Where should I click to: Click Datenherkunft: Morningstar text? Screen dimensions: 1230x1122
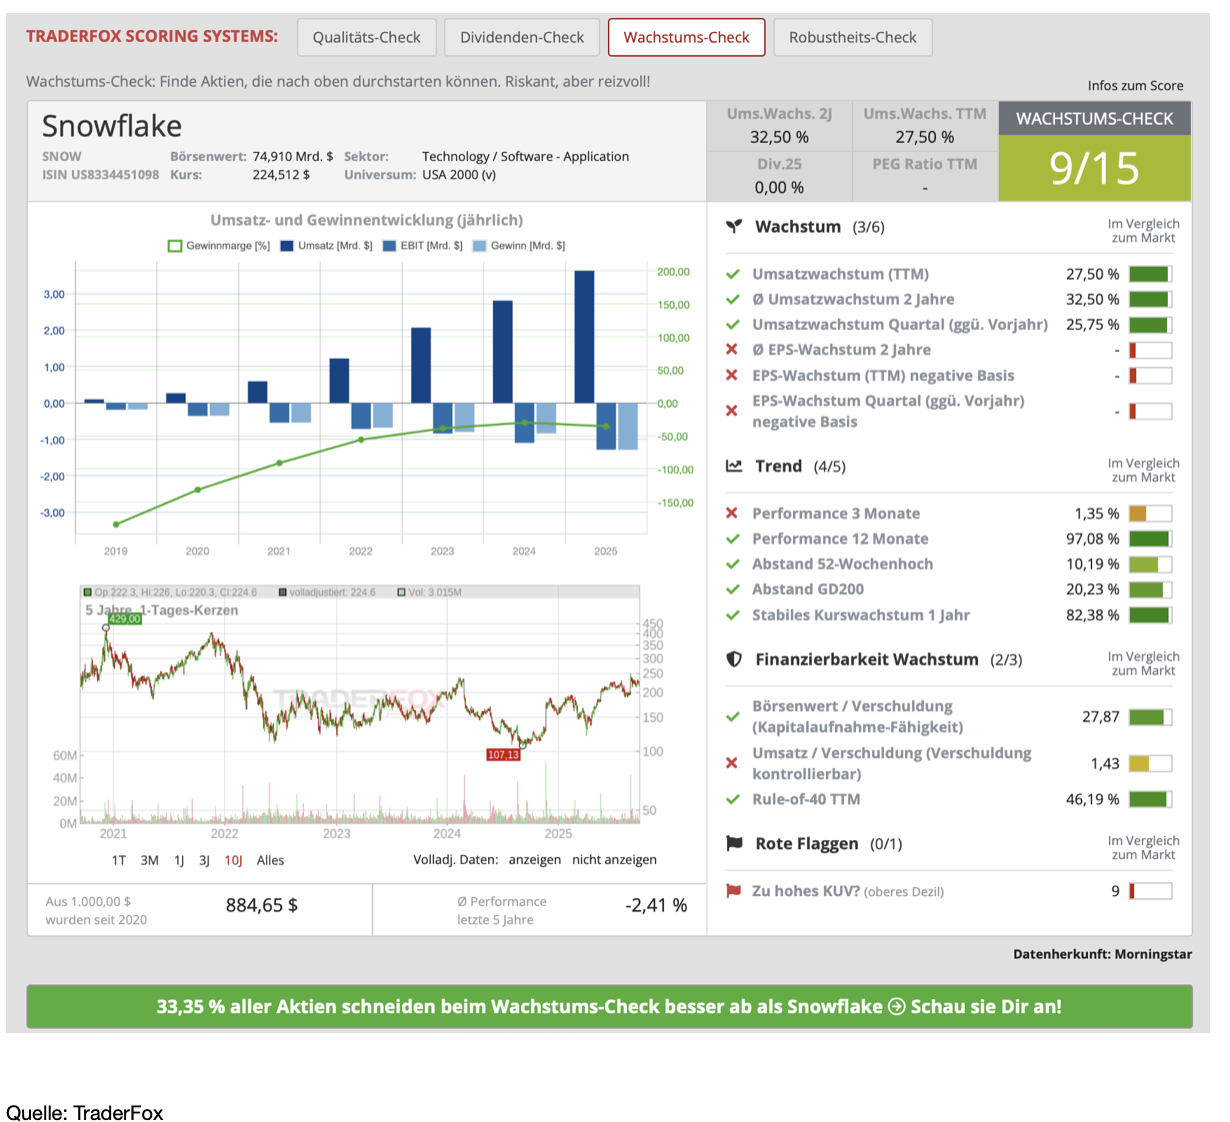pyautogui.click(x=1102, y=954)
